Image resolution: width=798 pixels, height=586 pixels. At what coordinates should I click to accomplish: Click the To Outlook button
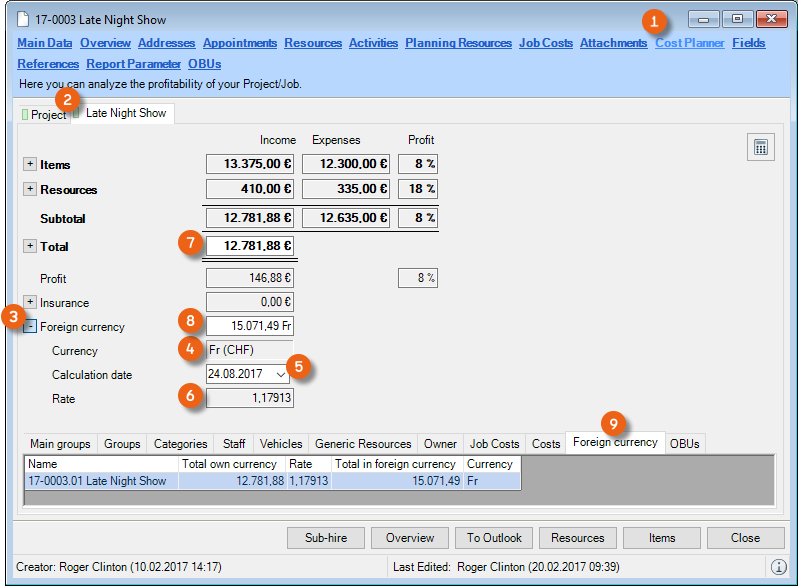(x=493, y=538)
